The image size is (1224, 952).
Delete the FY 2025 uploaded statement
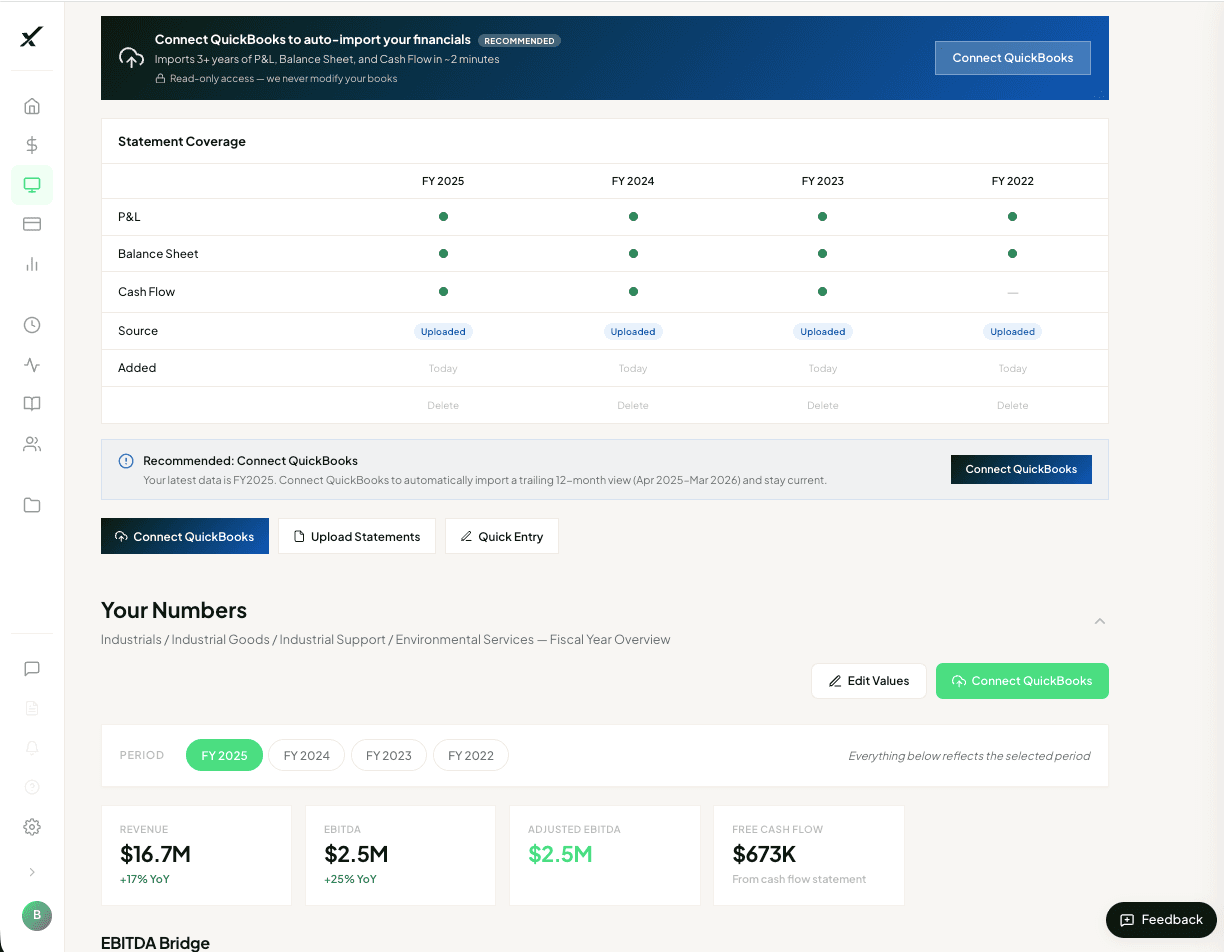442,405
